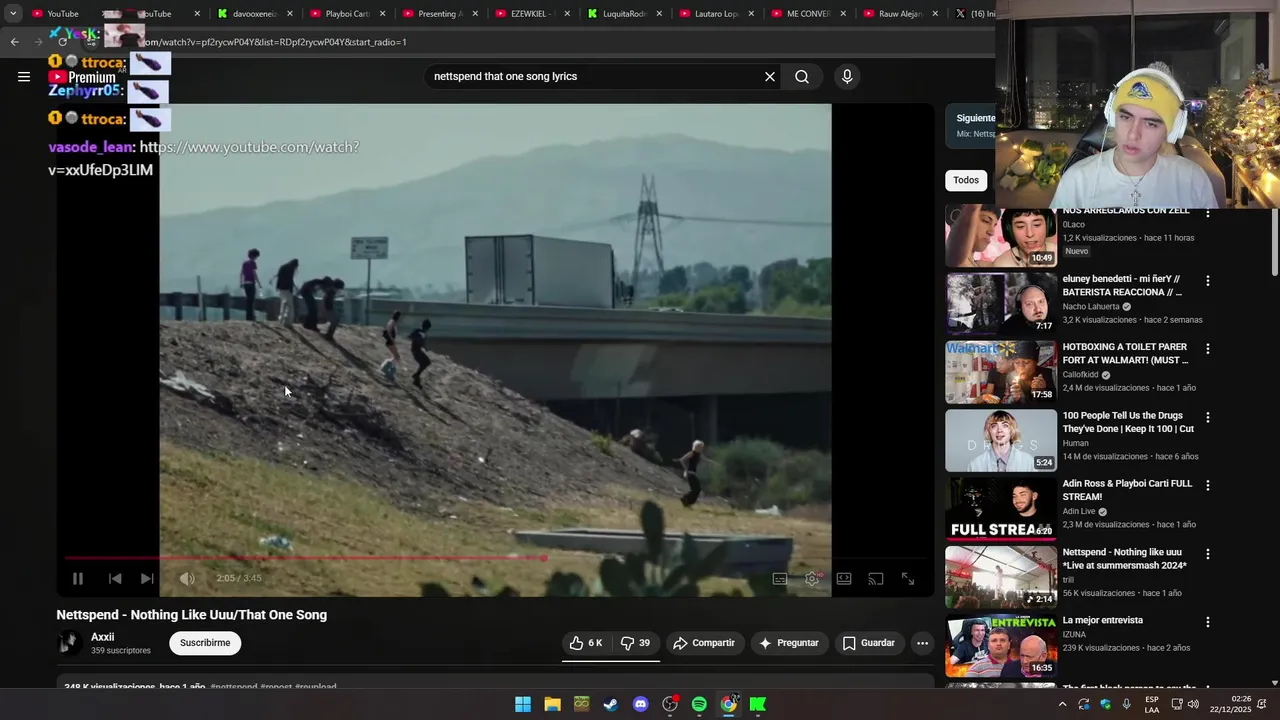Open Discord from the taskbar
The width and height of the screenshot is (1280, 720).
pyautogui.click(x=641, y=704)
